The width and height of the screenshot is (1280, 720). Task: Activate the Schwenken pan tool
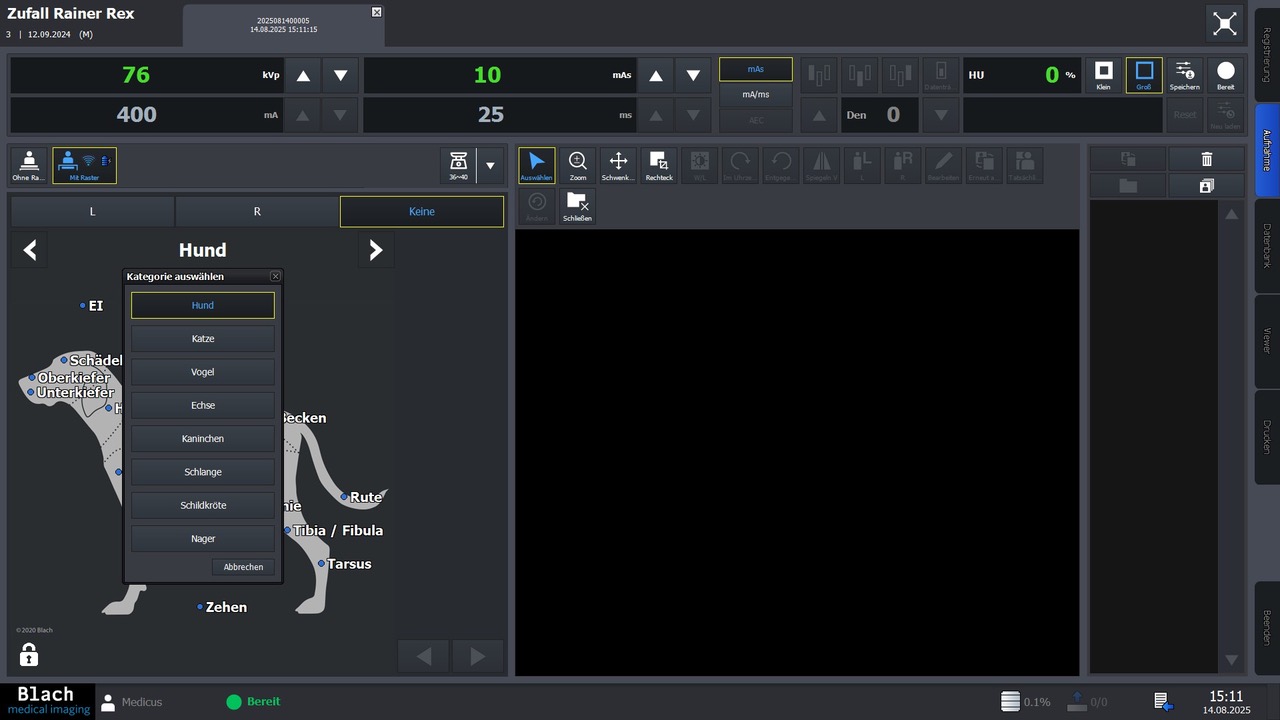(618, 165)
